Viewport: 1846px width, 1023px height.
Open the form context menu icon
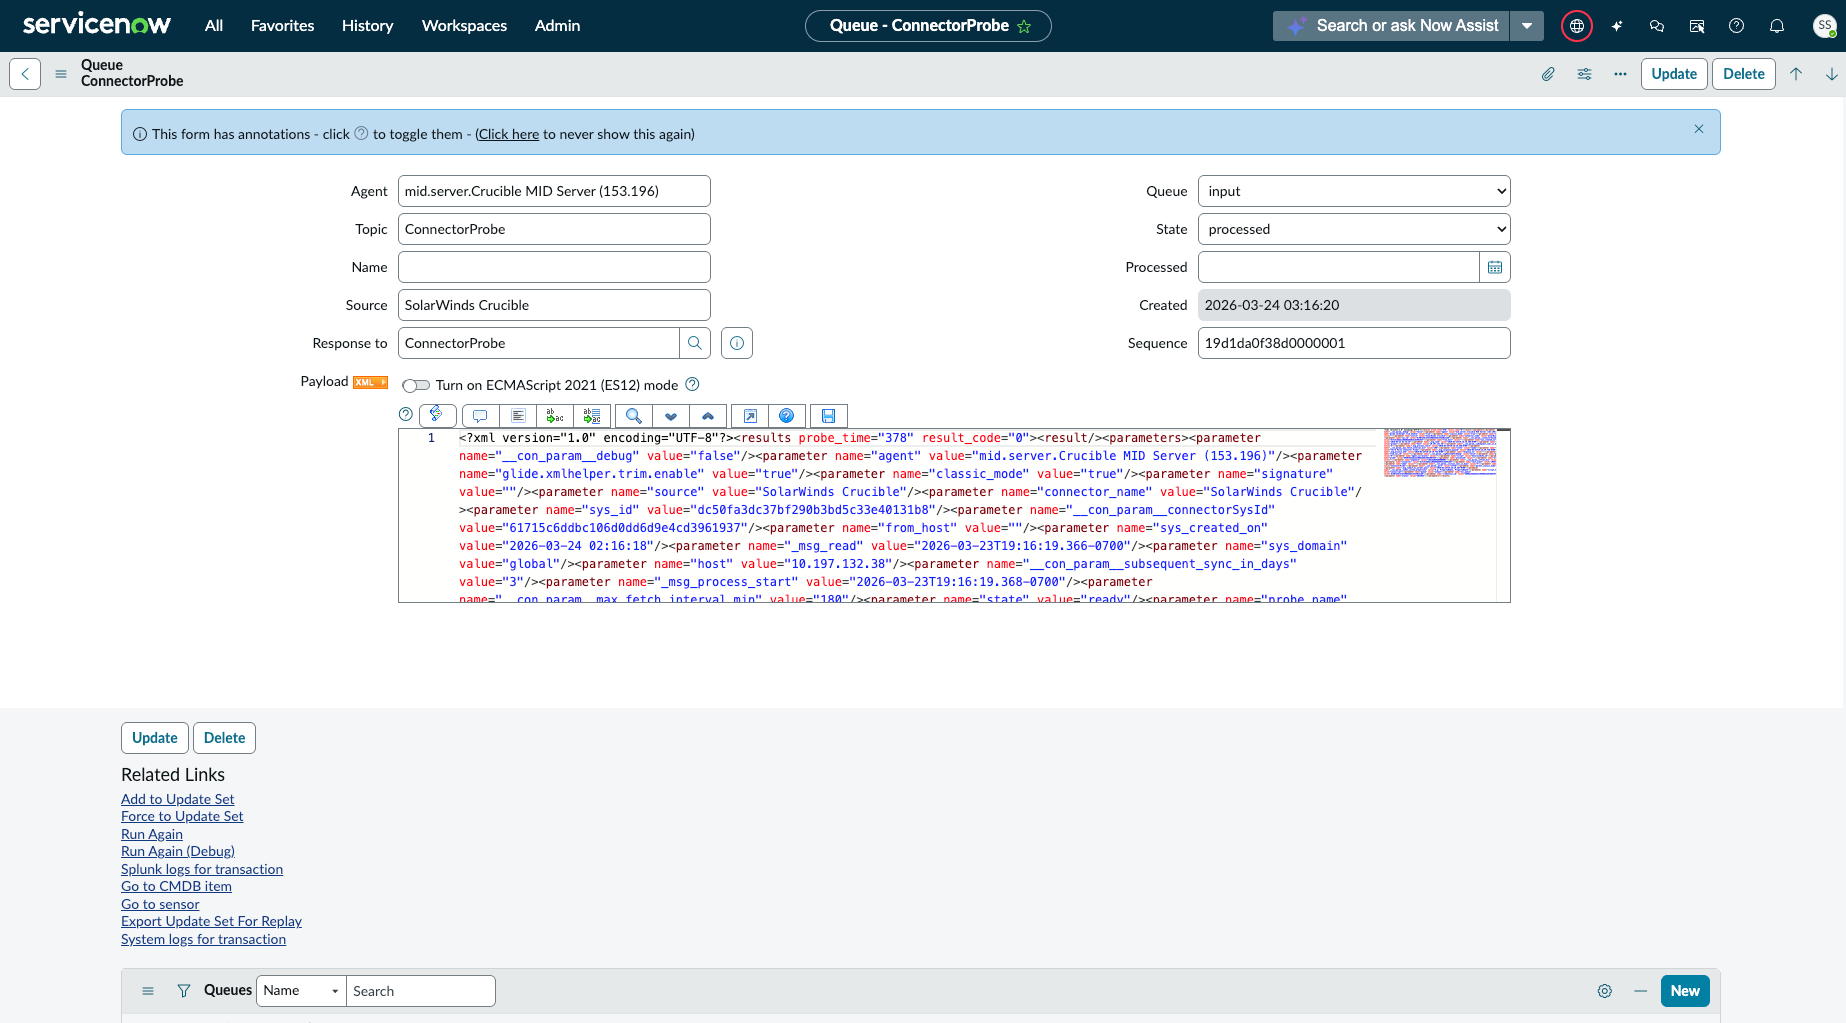[x=61, y=74]
